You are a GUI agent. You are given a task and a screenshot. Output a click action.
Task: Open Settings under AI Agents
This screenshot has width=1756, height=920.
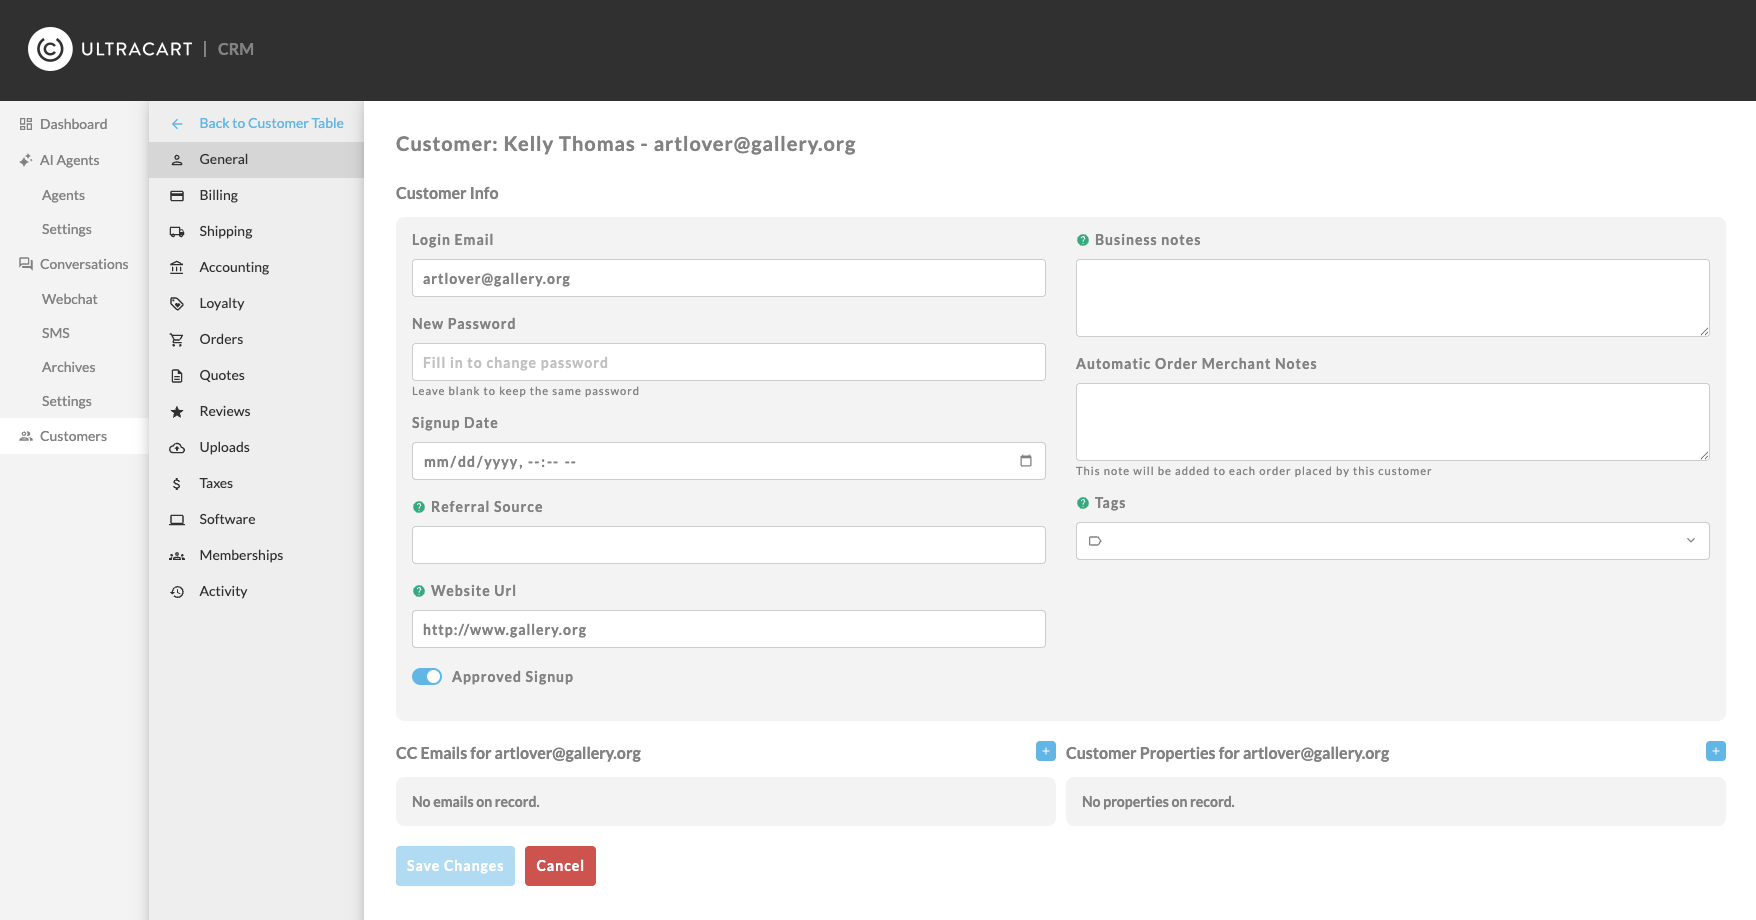coord(67,229)
